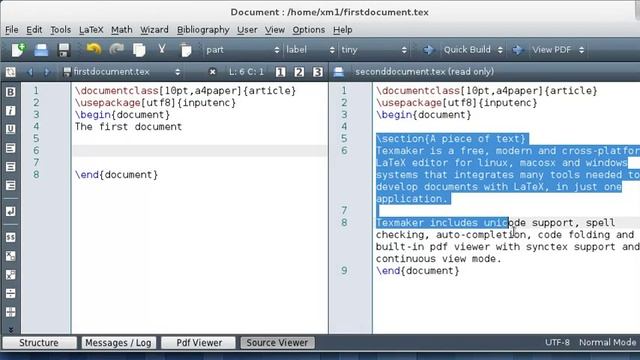Insert math mode $$ from the sidebar
This screenshot has width=640, height=360.
(x=11, y=238)
